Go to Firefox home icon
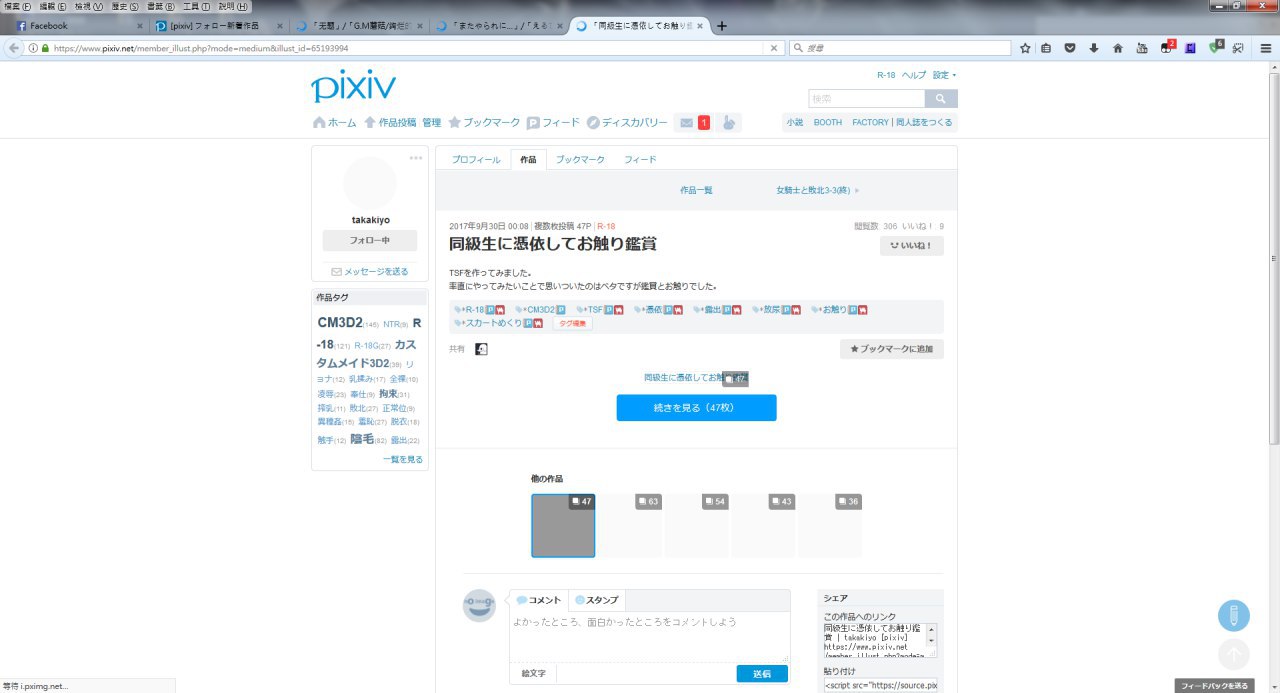 [1117, 48]
